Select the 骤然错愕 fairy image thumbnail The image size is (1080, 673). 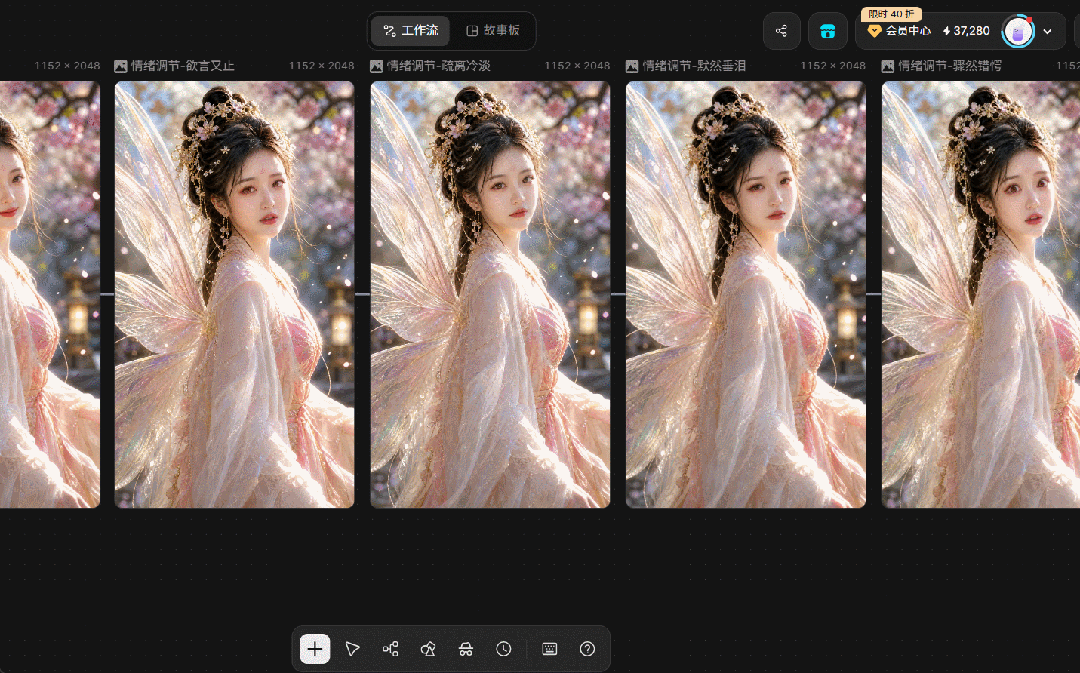click(981, 295)
